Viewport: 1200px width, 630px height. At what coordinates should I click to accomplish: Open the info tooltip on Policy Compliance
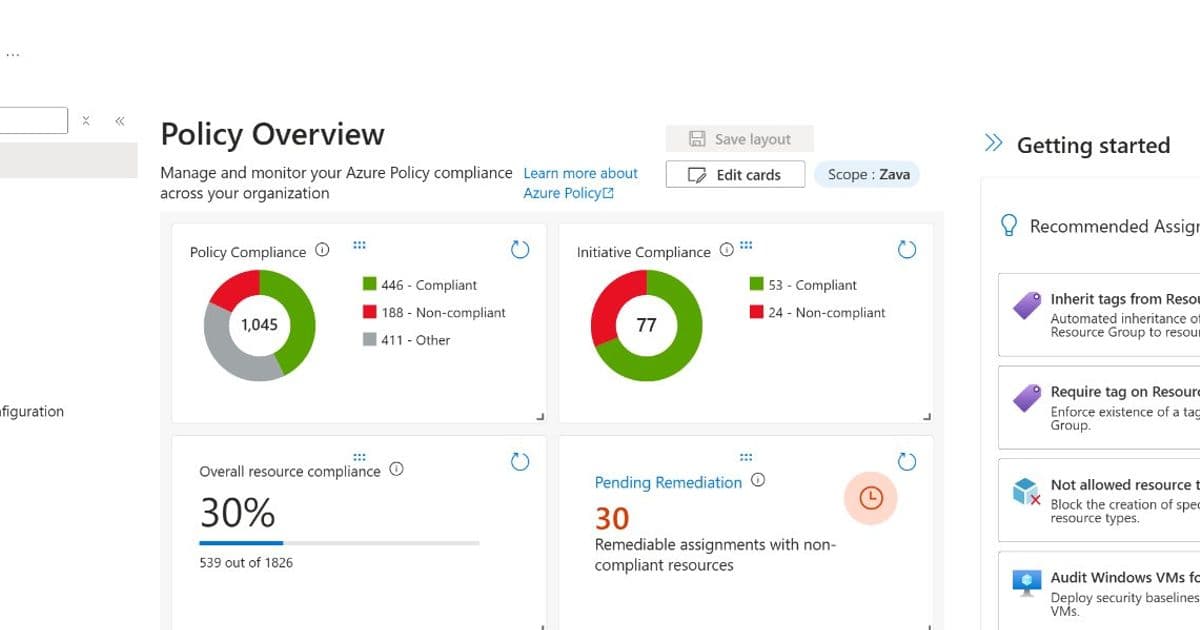pyautogui.click(x=322, y=251)
